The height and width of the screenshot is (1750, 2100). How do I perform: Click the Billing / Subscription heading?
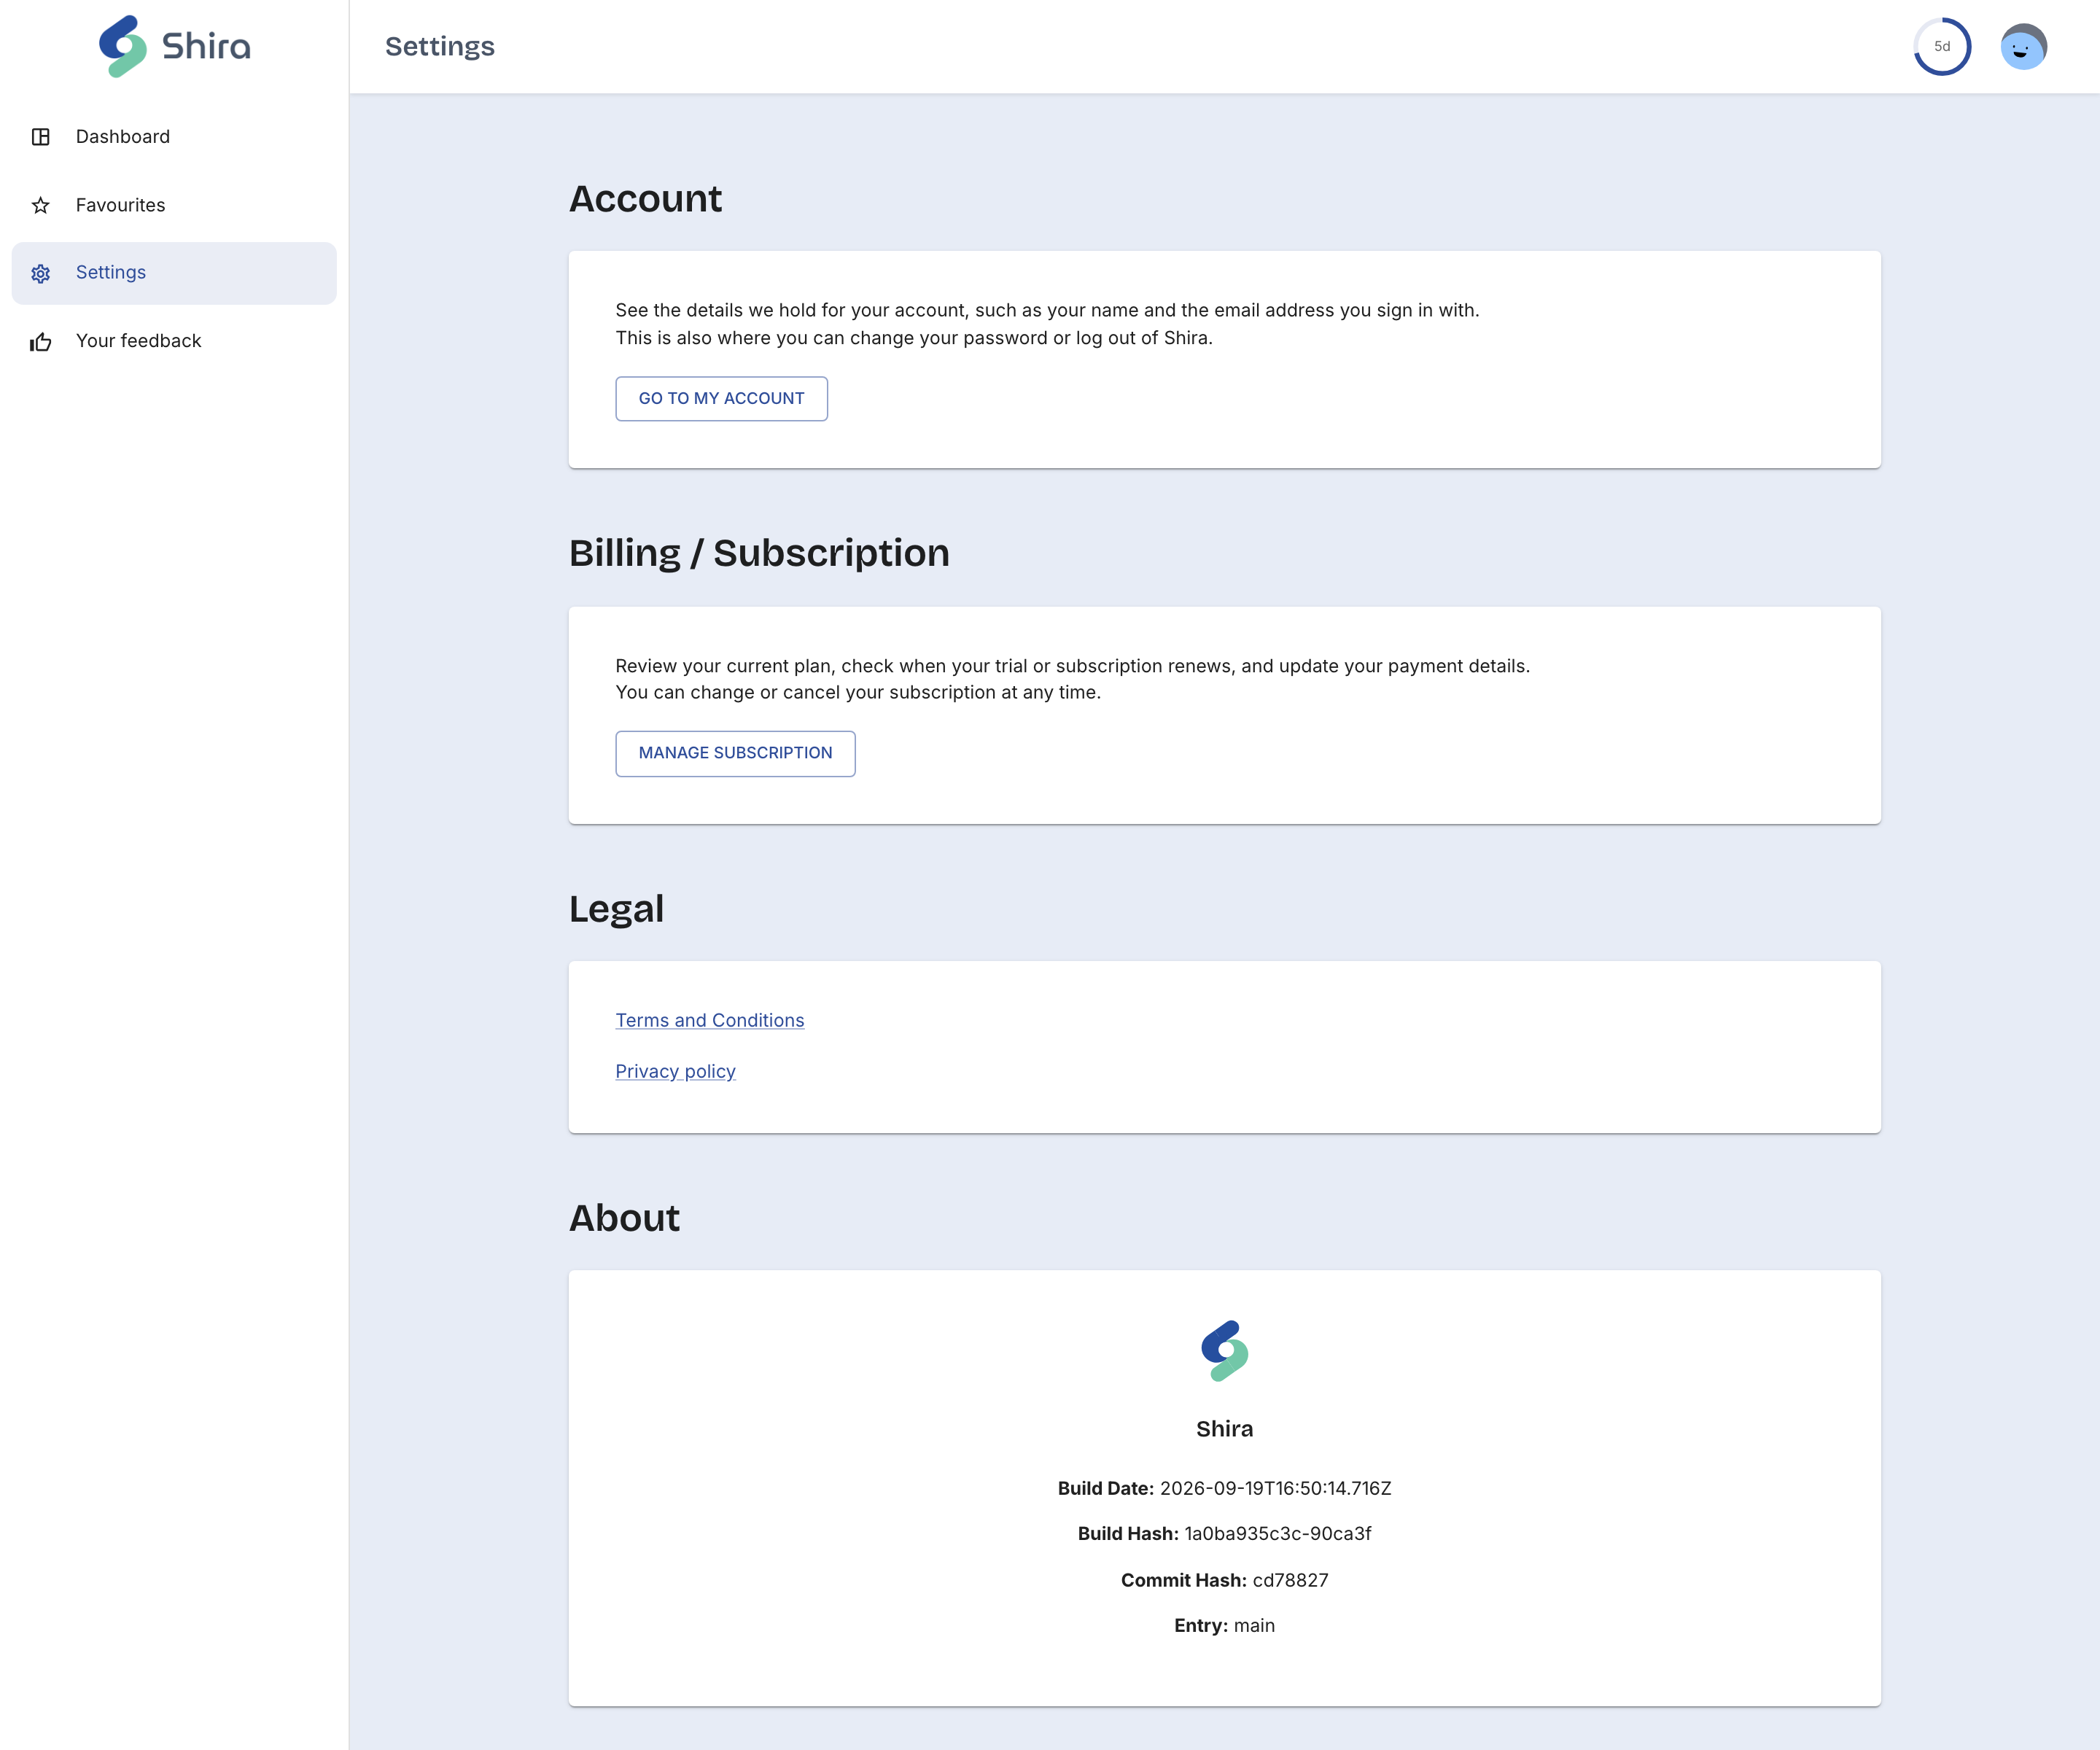759,553
